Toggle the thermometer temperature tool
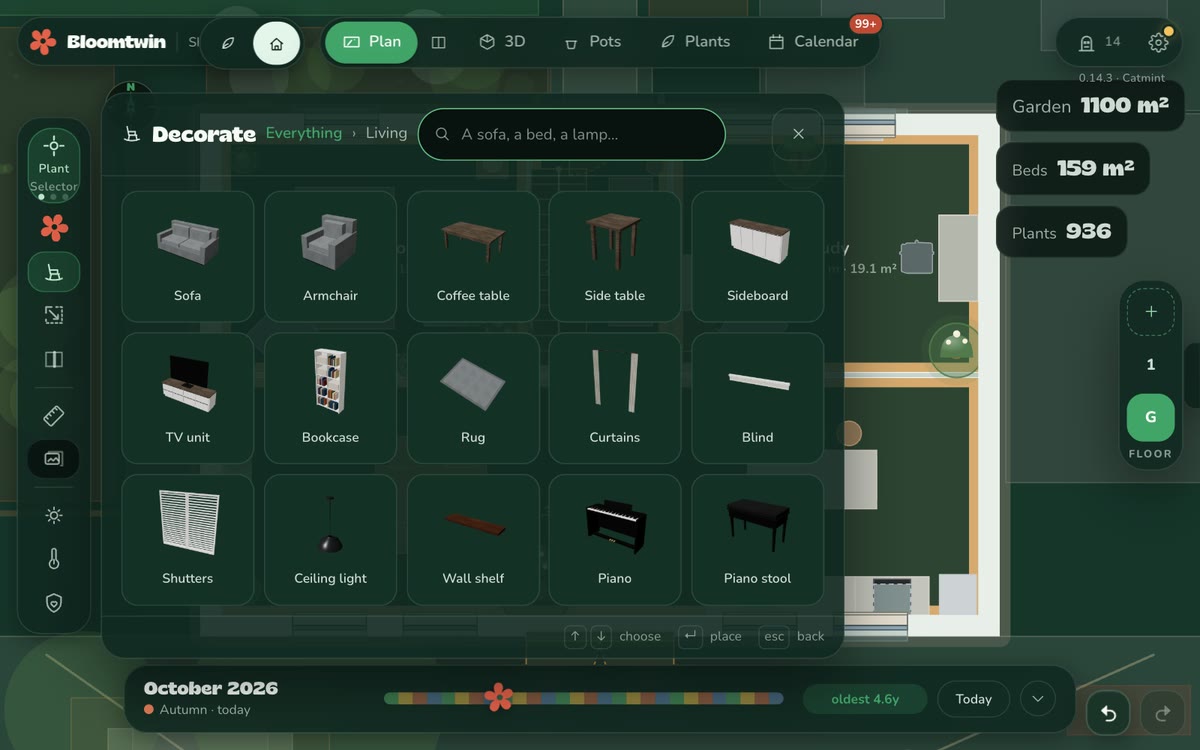This screenshot has height=750, width=1200. 54,559
